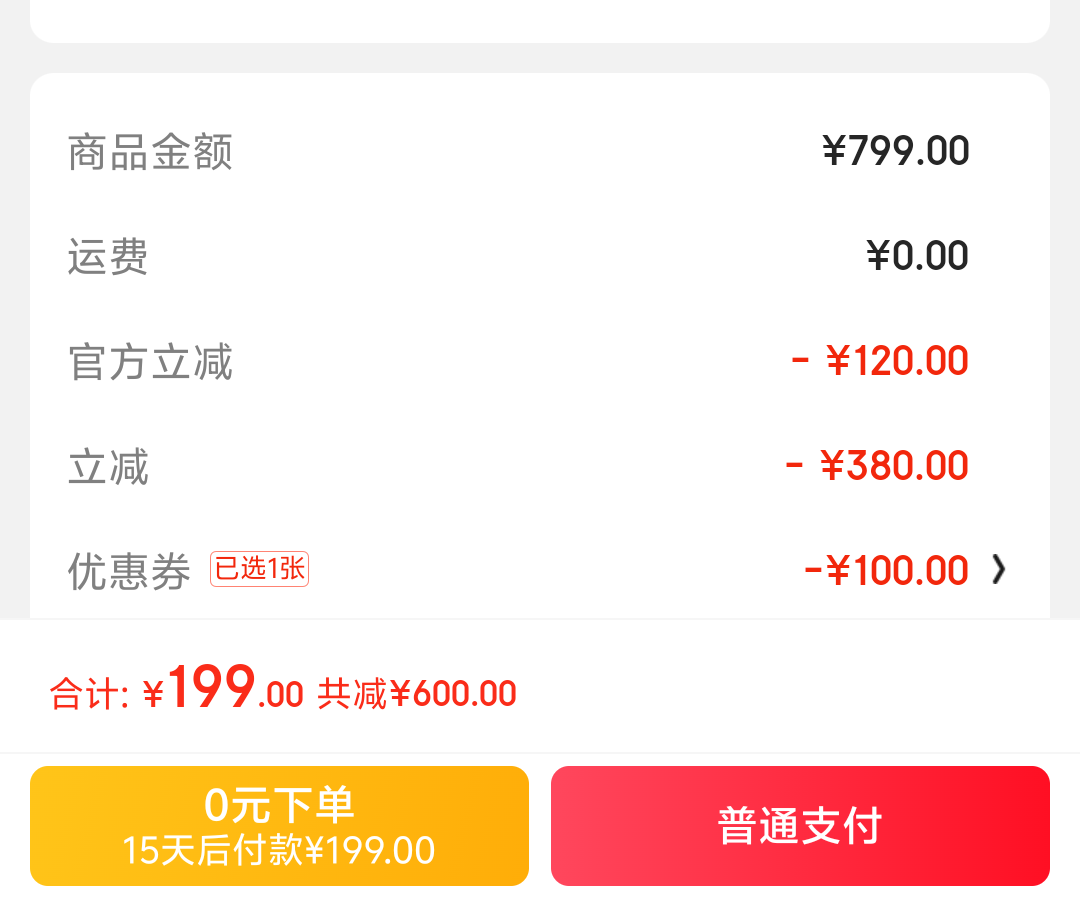Click the 0元下单 pay-later button

pyautogui.click(x=279, y=826)
